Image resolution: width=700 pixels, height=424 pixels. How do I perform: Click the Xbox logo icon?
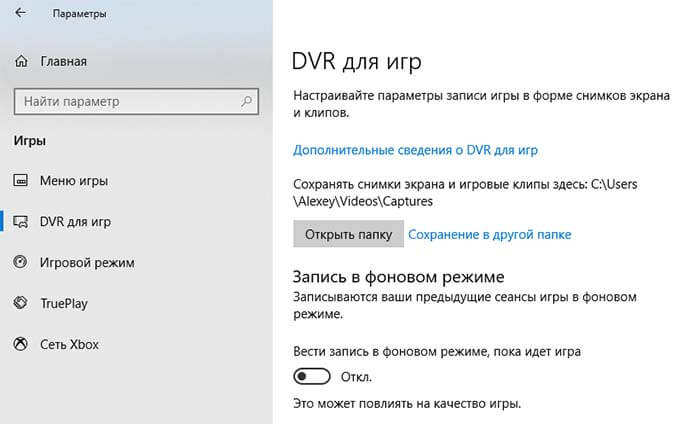21,344
